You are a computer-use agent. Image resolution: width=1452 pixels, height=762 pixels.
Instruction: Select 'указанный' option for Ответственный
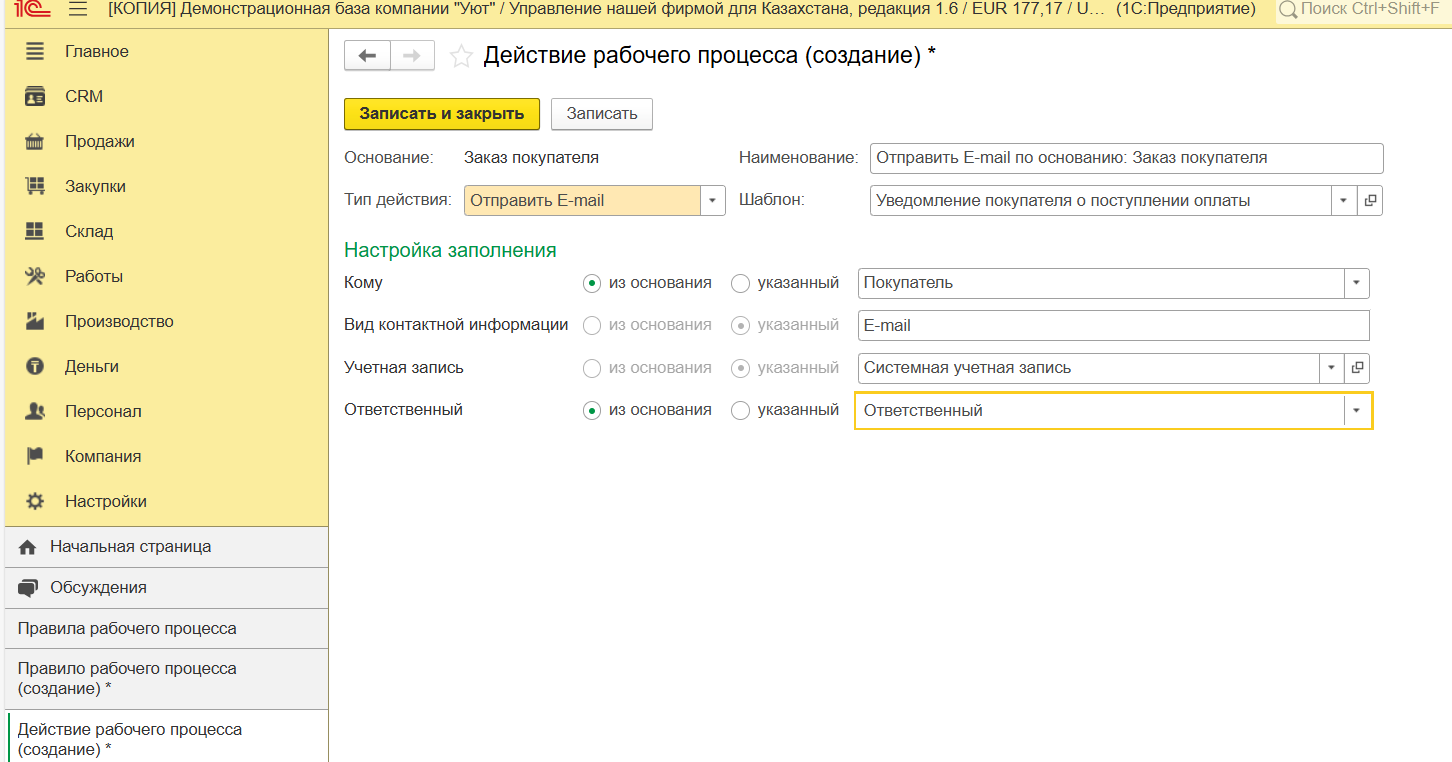tap(741, 411)
